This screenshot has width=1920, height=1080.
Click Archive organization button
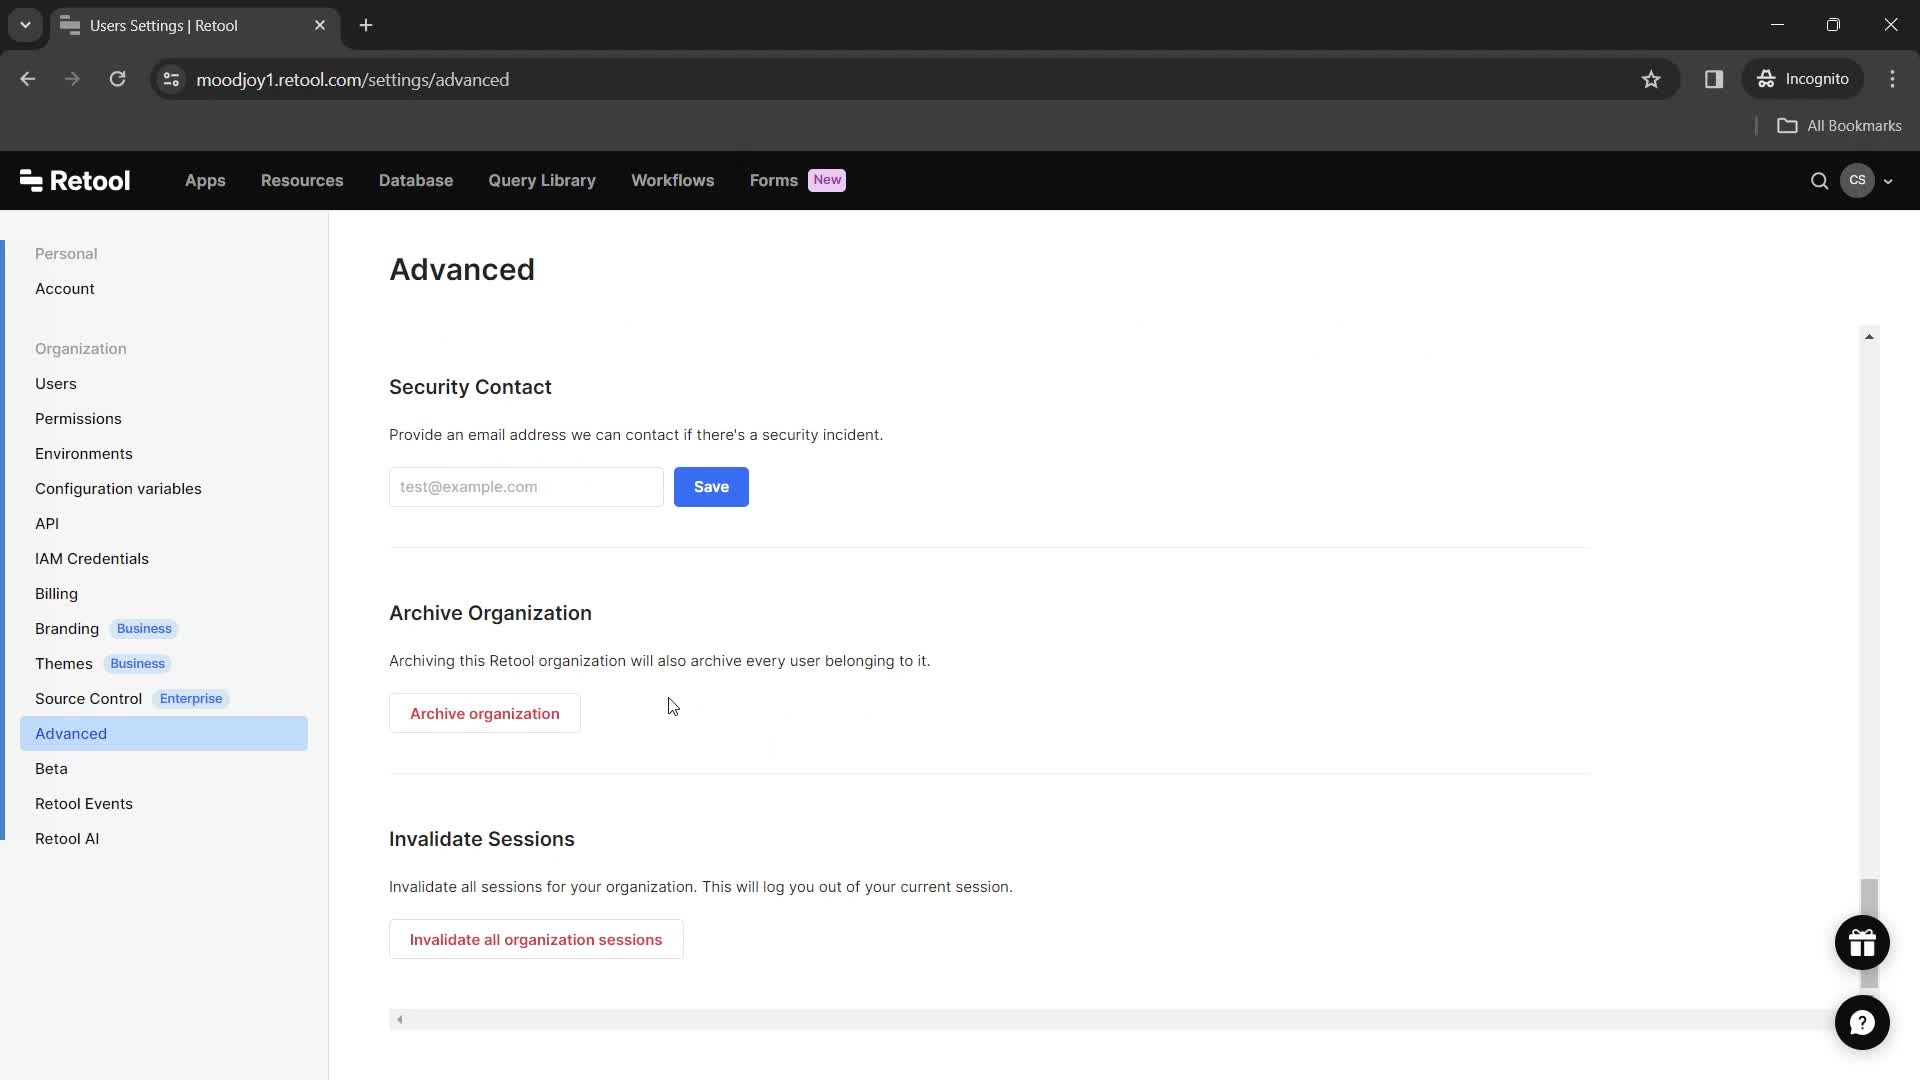[485, 713]
